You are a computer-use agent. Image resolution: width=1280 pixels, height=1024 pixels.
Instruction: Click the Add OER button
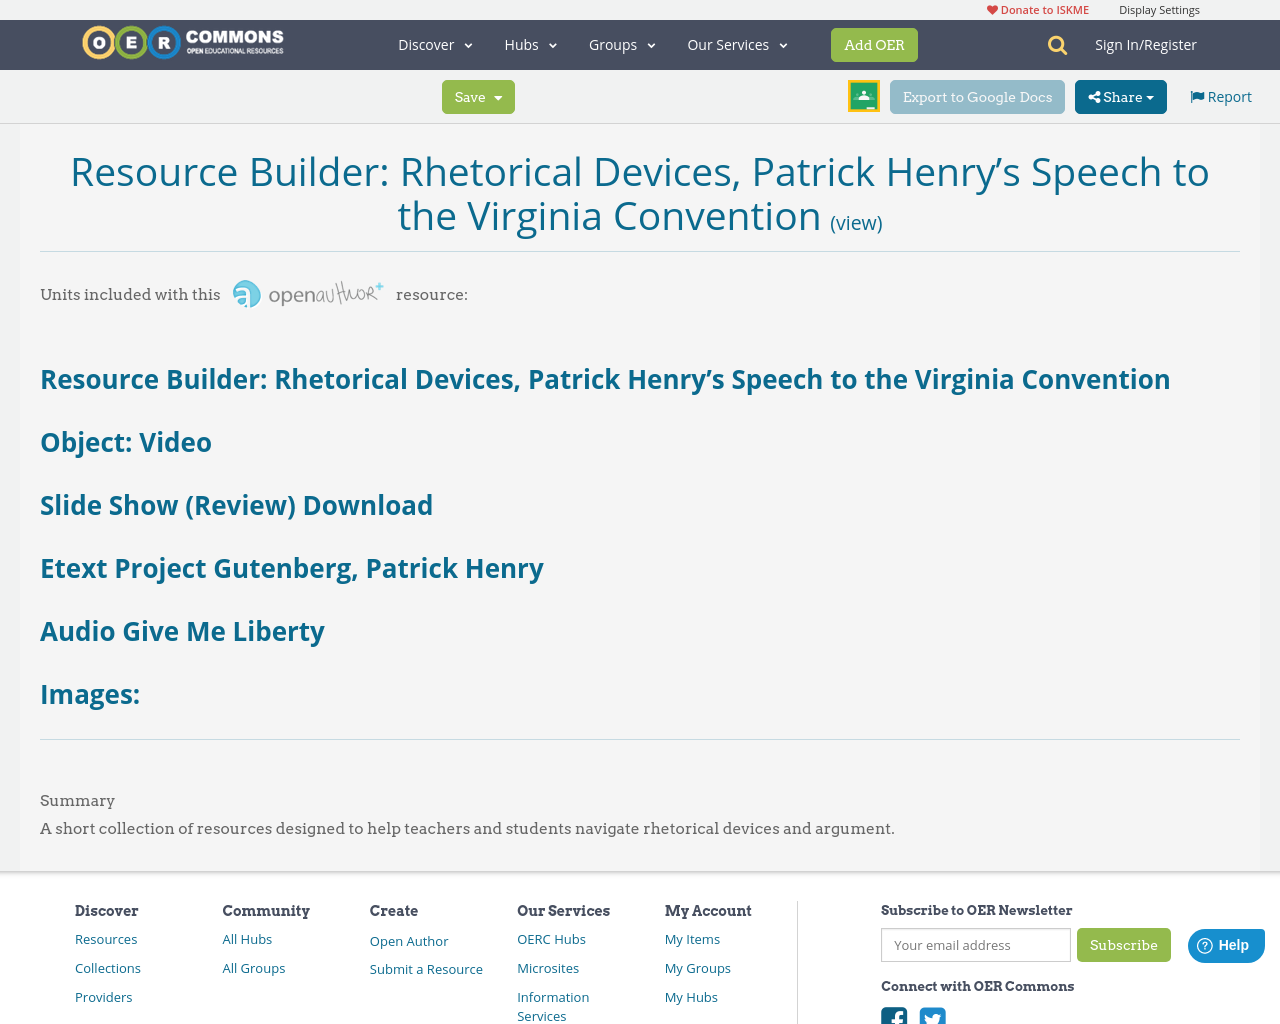[x=874, y=44]
